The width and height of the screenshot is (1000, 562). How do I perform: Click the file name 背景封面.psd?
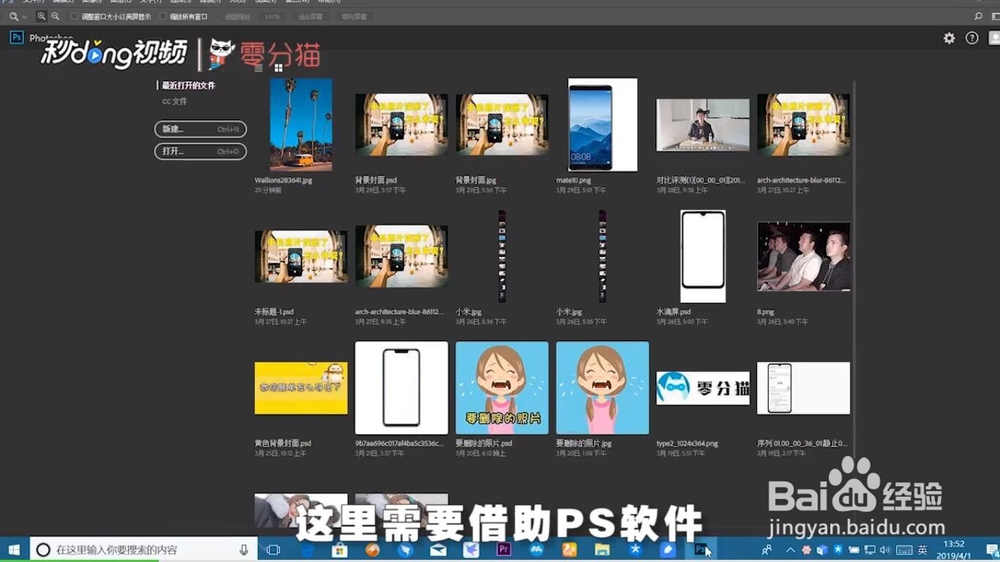coord(376,181)
